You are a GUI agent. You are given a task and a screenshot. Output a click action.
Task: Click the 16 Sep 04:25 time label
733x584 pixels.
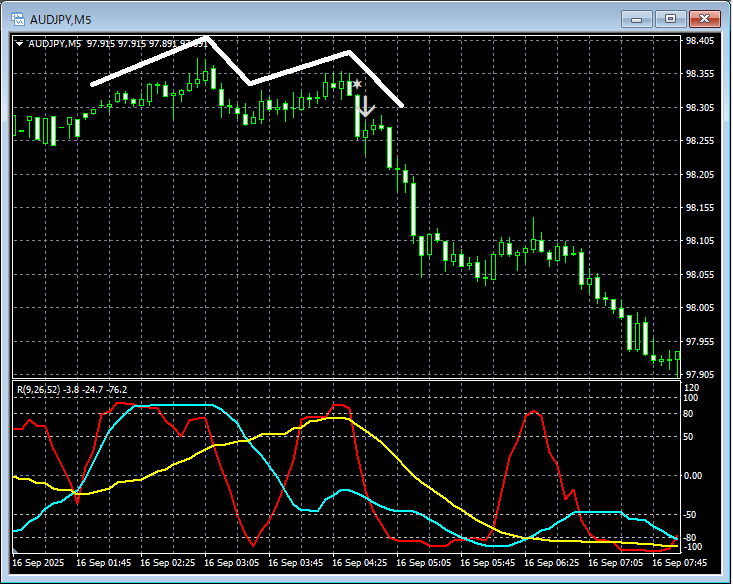pos(360,564)
